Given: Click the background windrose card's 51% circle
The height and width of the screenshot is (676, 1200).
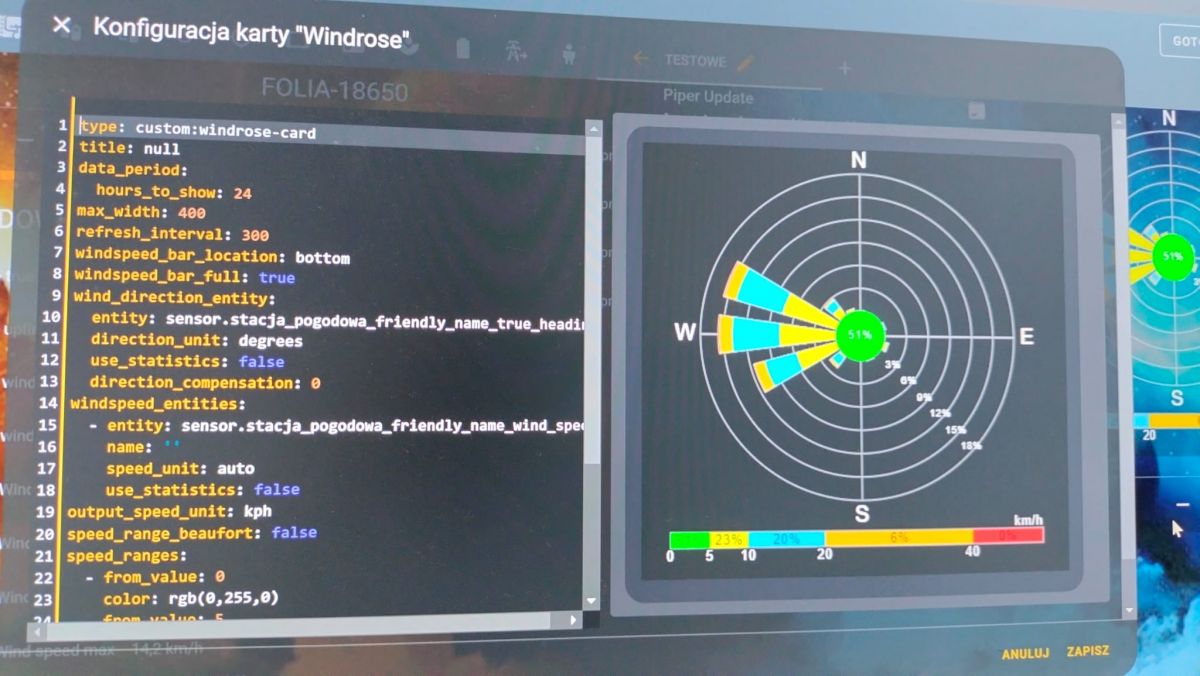Looking at the screenshot, I should [x=1172, y=256].
